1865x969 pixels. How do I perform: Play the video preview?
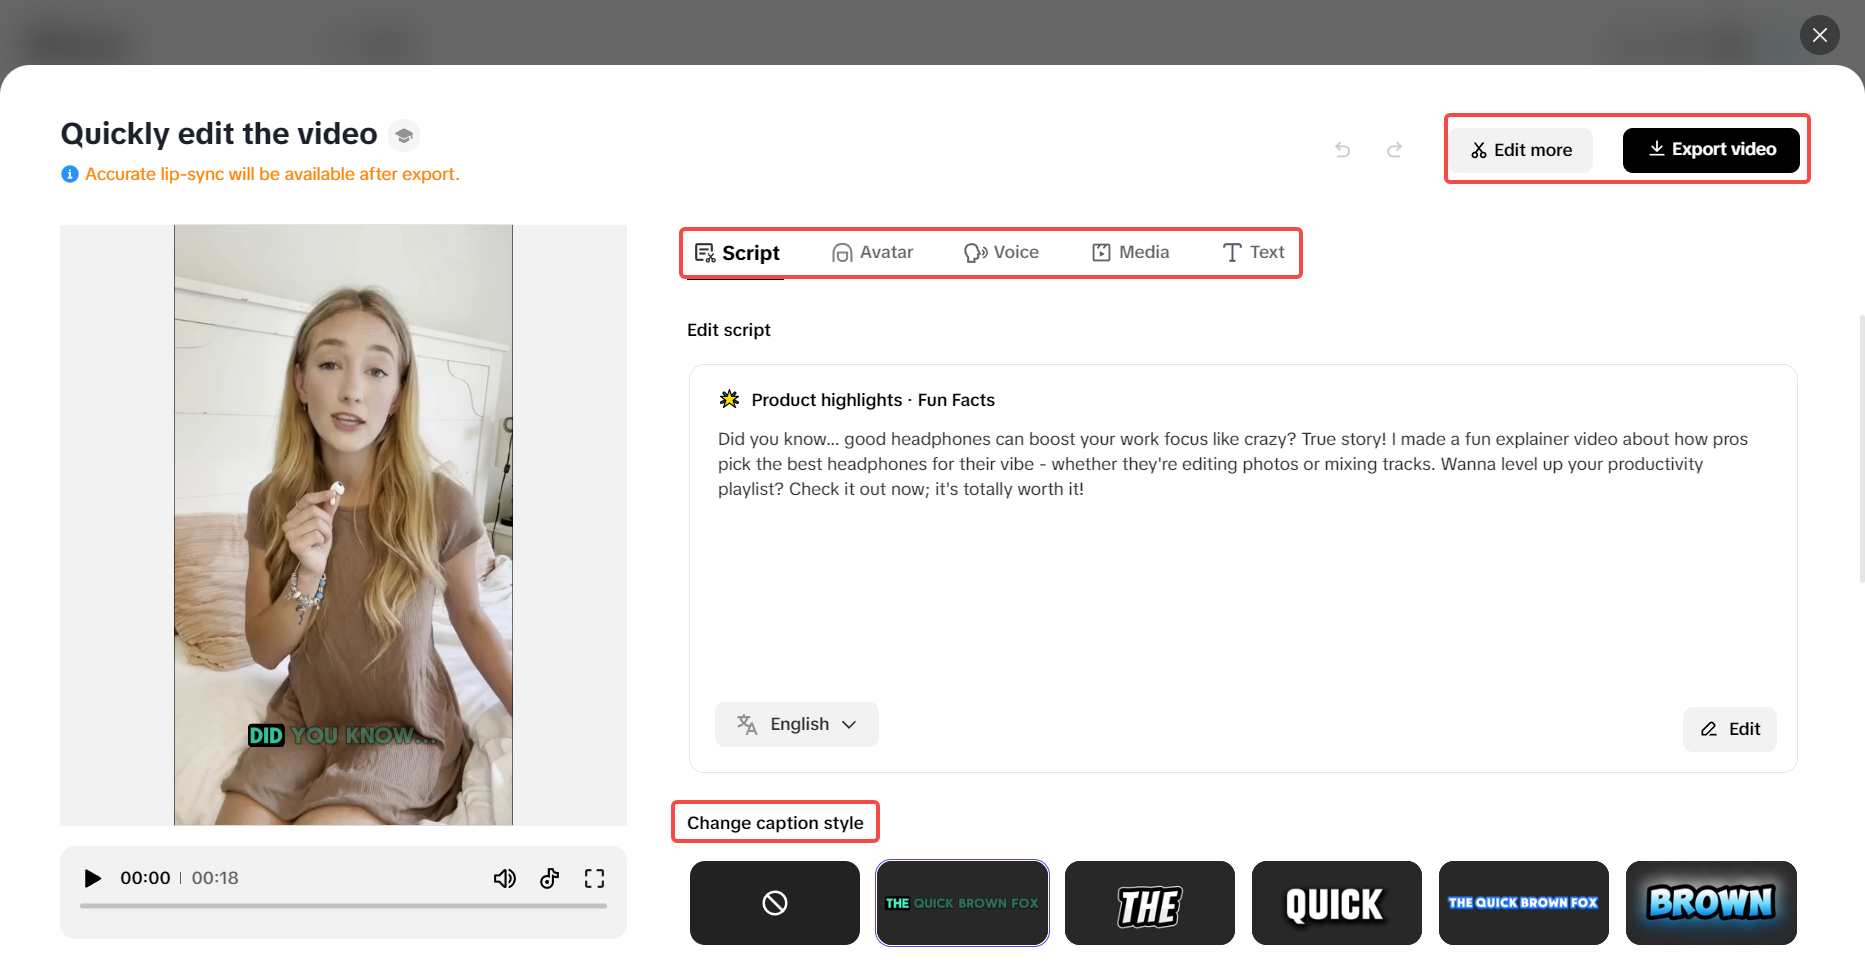pos(92,878)
